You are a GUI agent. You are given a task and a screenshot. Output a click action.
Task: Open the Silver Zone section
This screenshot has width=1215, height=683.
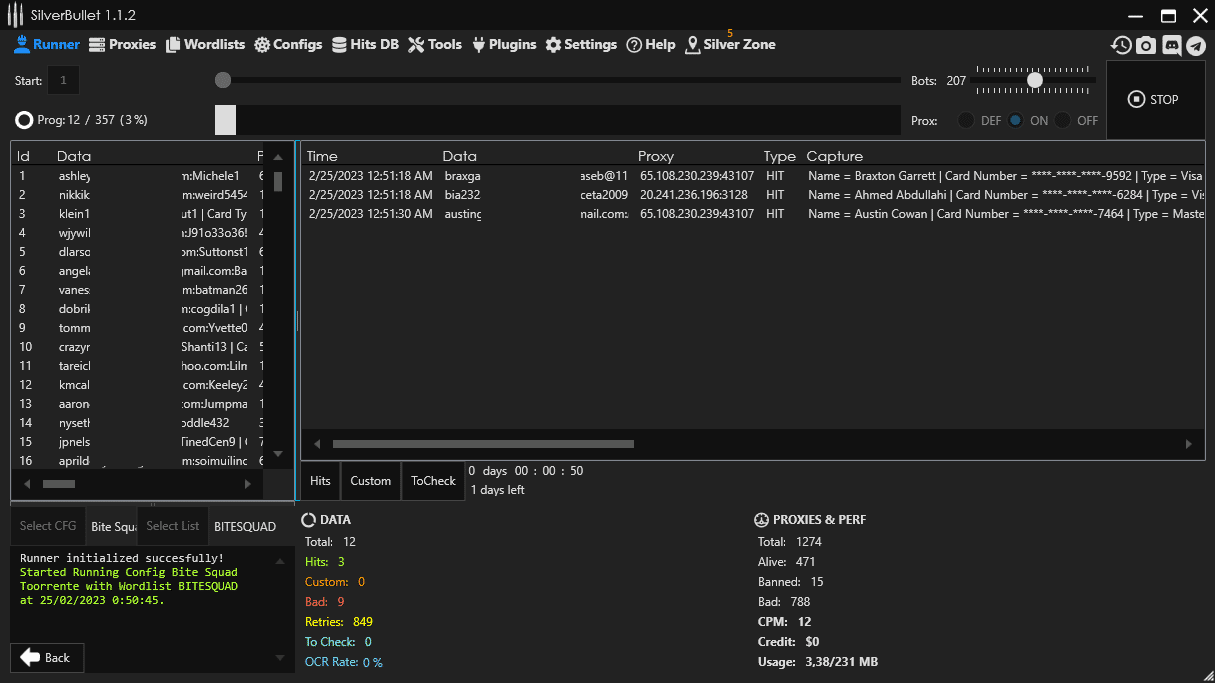(730, 45)
